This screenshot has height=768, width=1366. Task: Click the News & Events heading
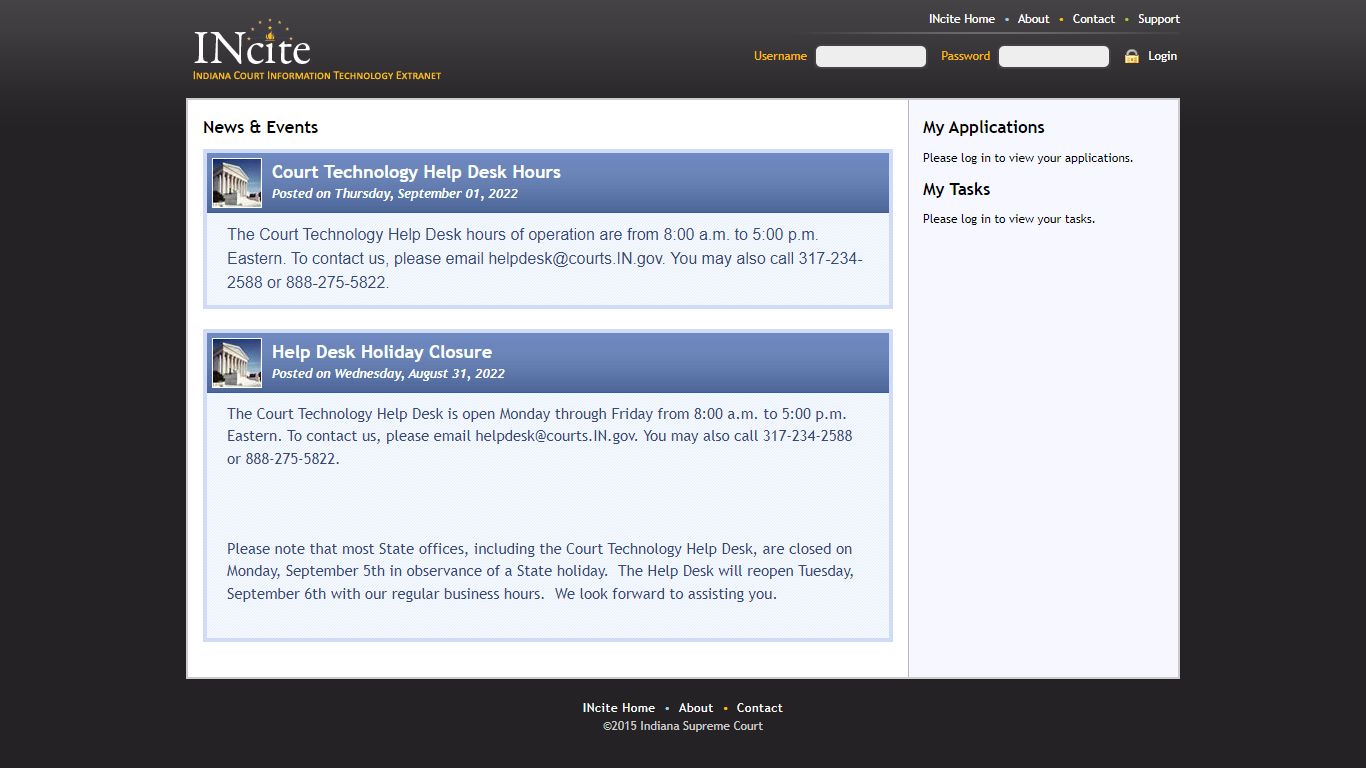coord(261,127)
